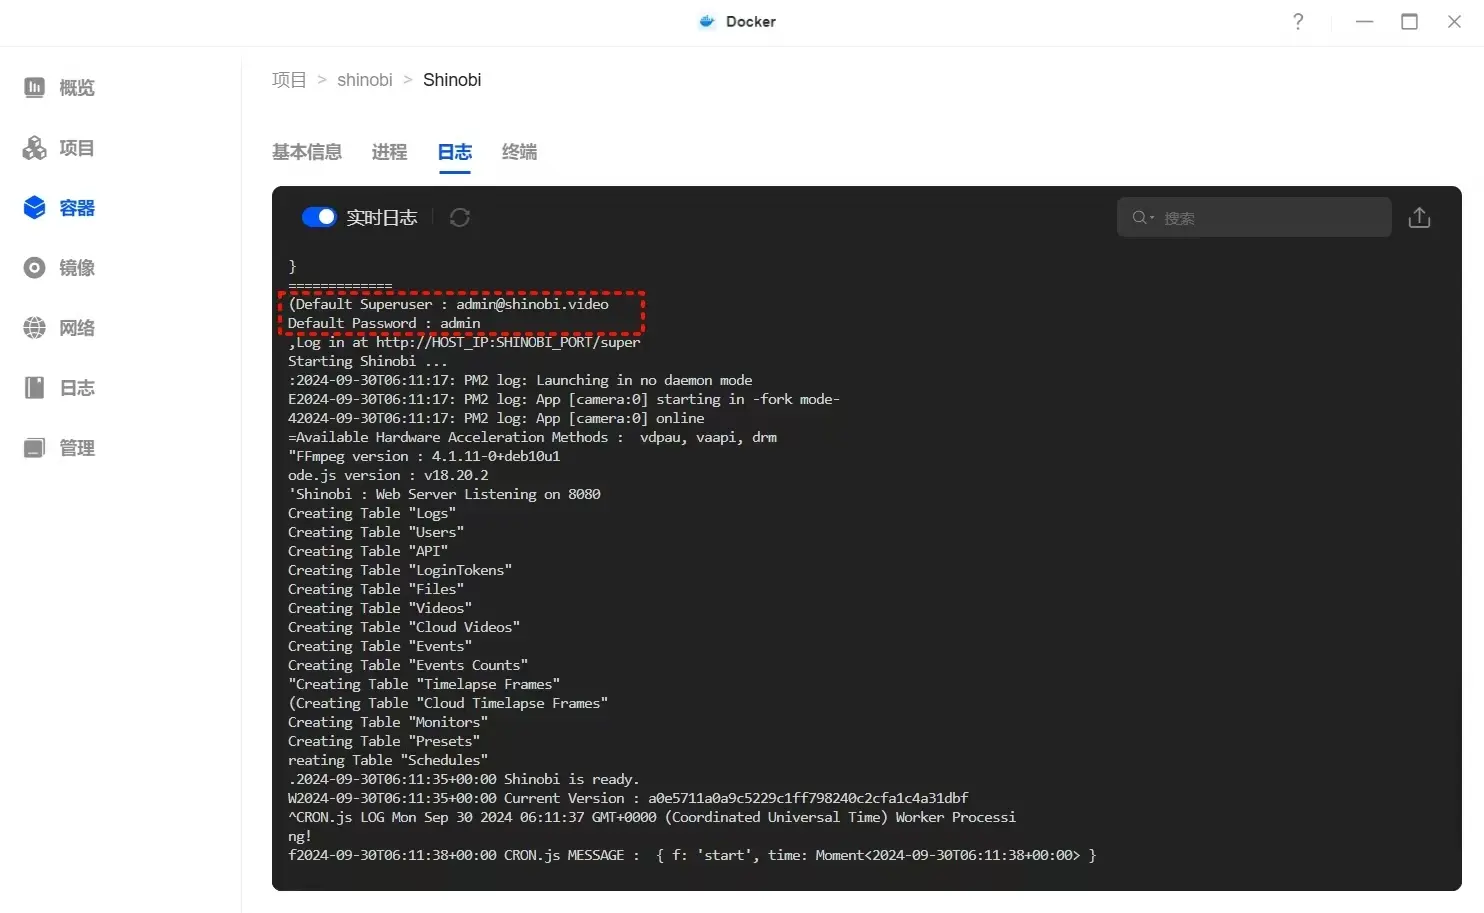The height and width of the screenshot is (913, 1484).
Task: Maximize the Docker window
Action: (1409, 22)
